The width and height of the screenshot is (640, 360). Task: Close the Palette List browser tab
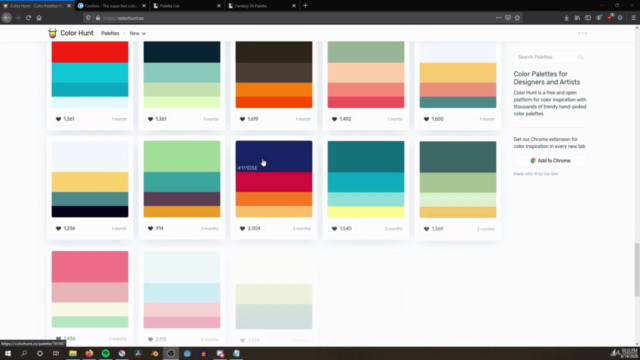pos(219,6)
